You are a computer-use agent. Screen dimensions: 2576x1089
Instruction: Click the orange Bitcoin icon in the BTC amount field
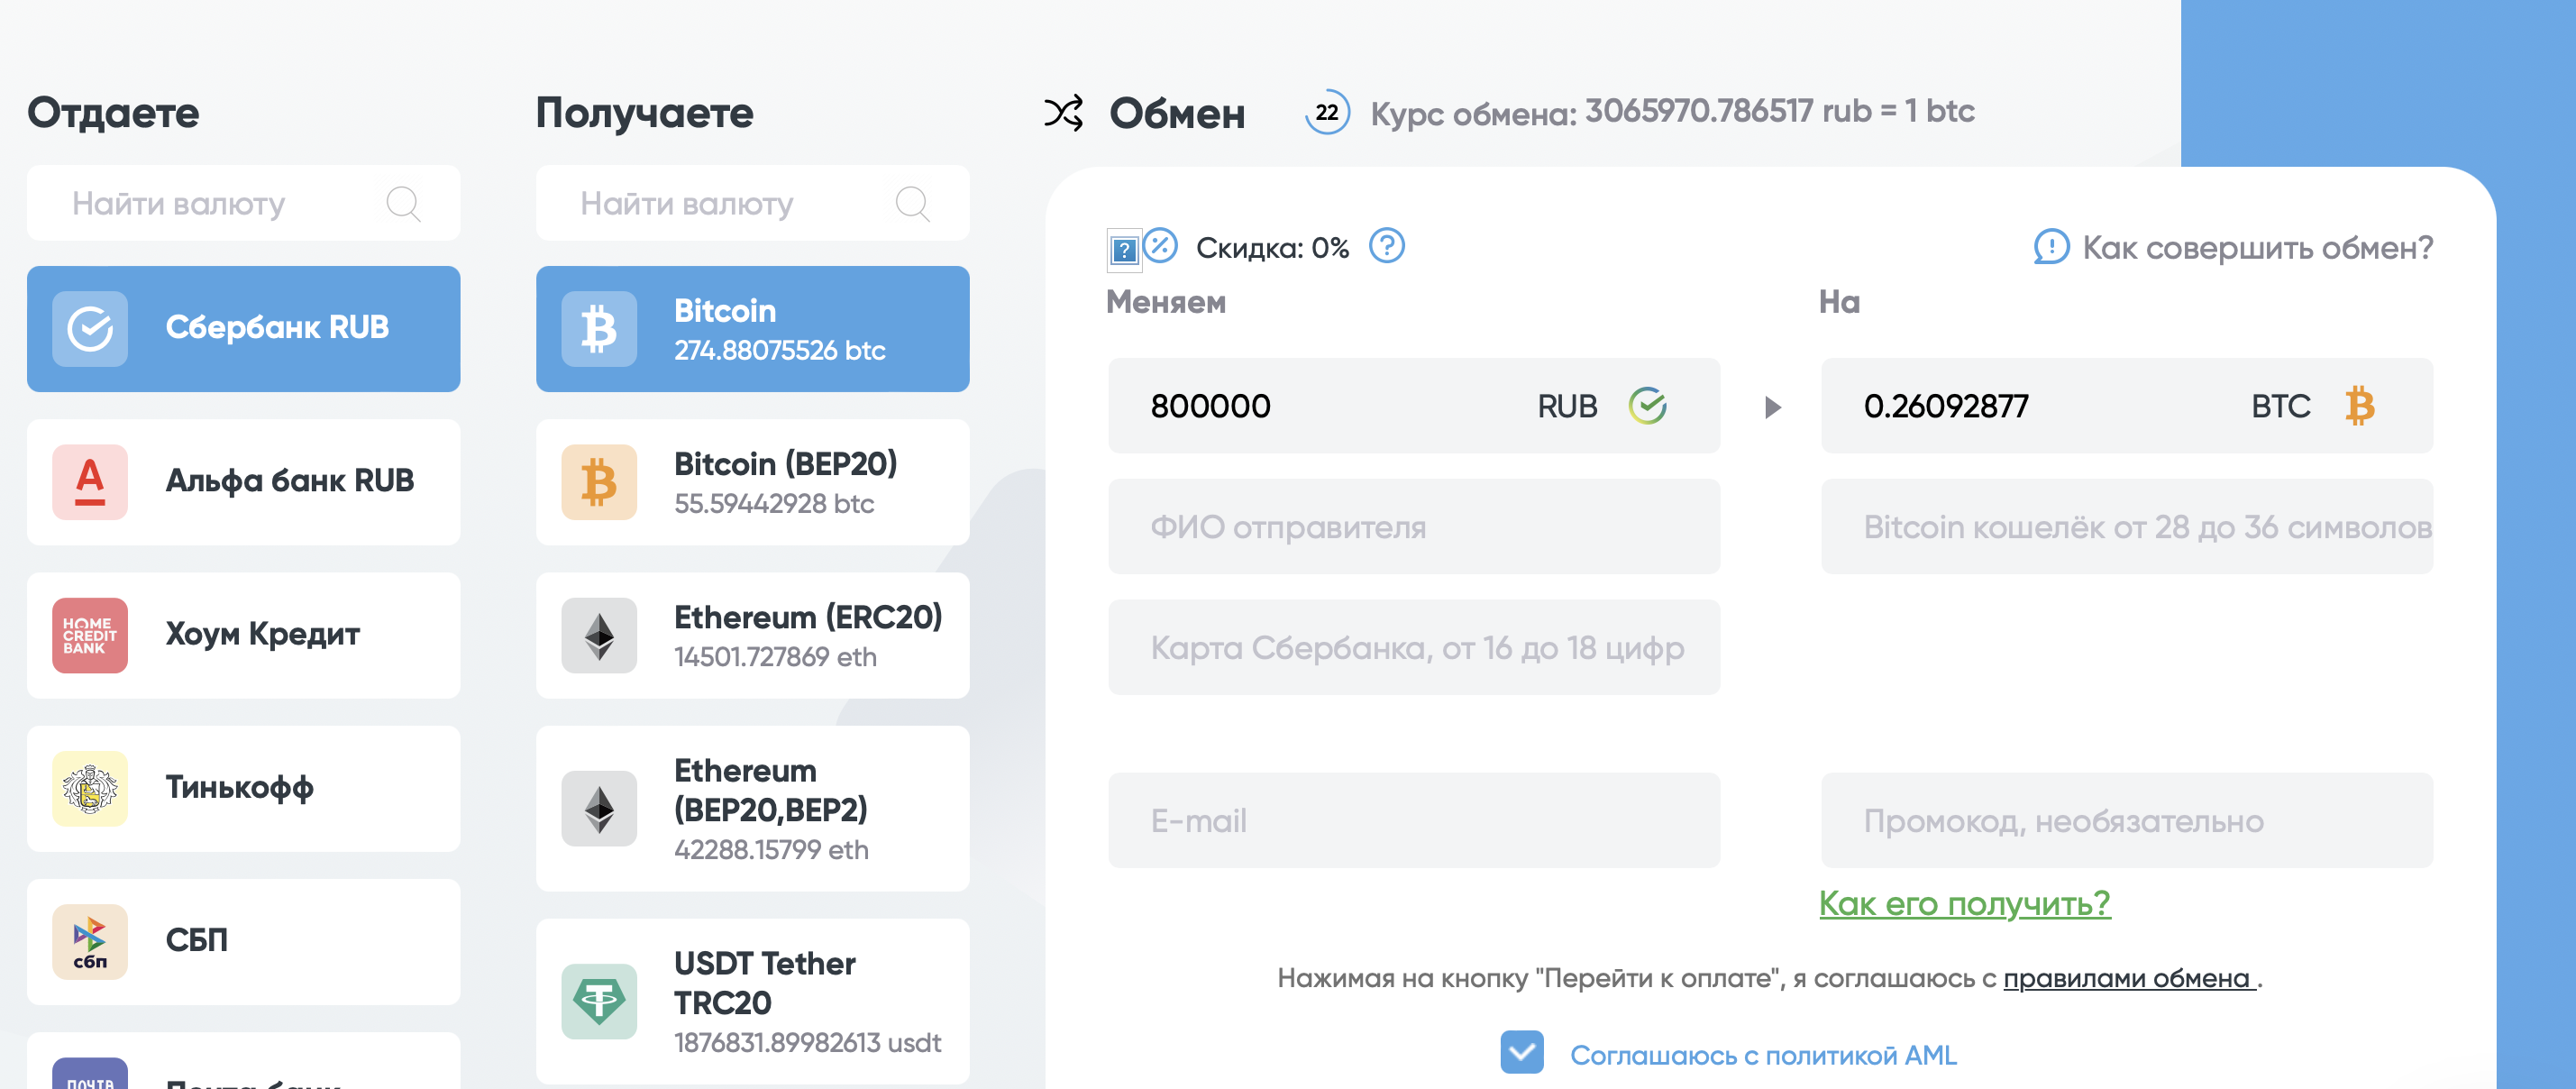tap(2360, 406)
